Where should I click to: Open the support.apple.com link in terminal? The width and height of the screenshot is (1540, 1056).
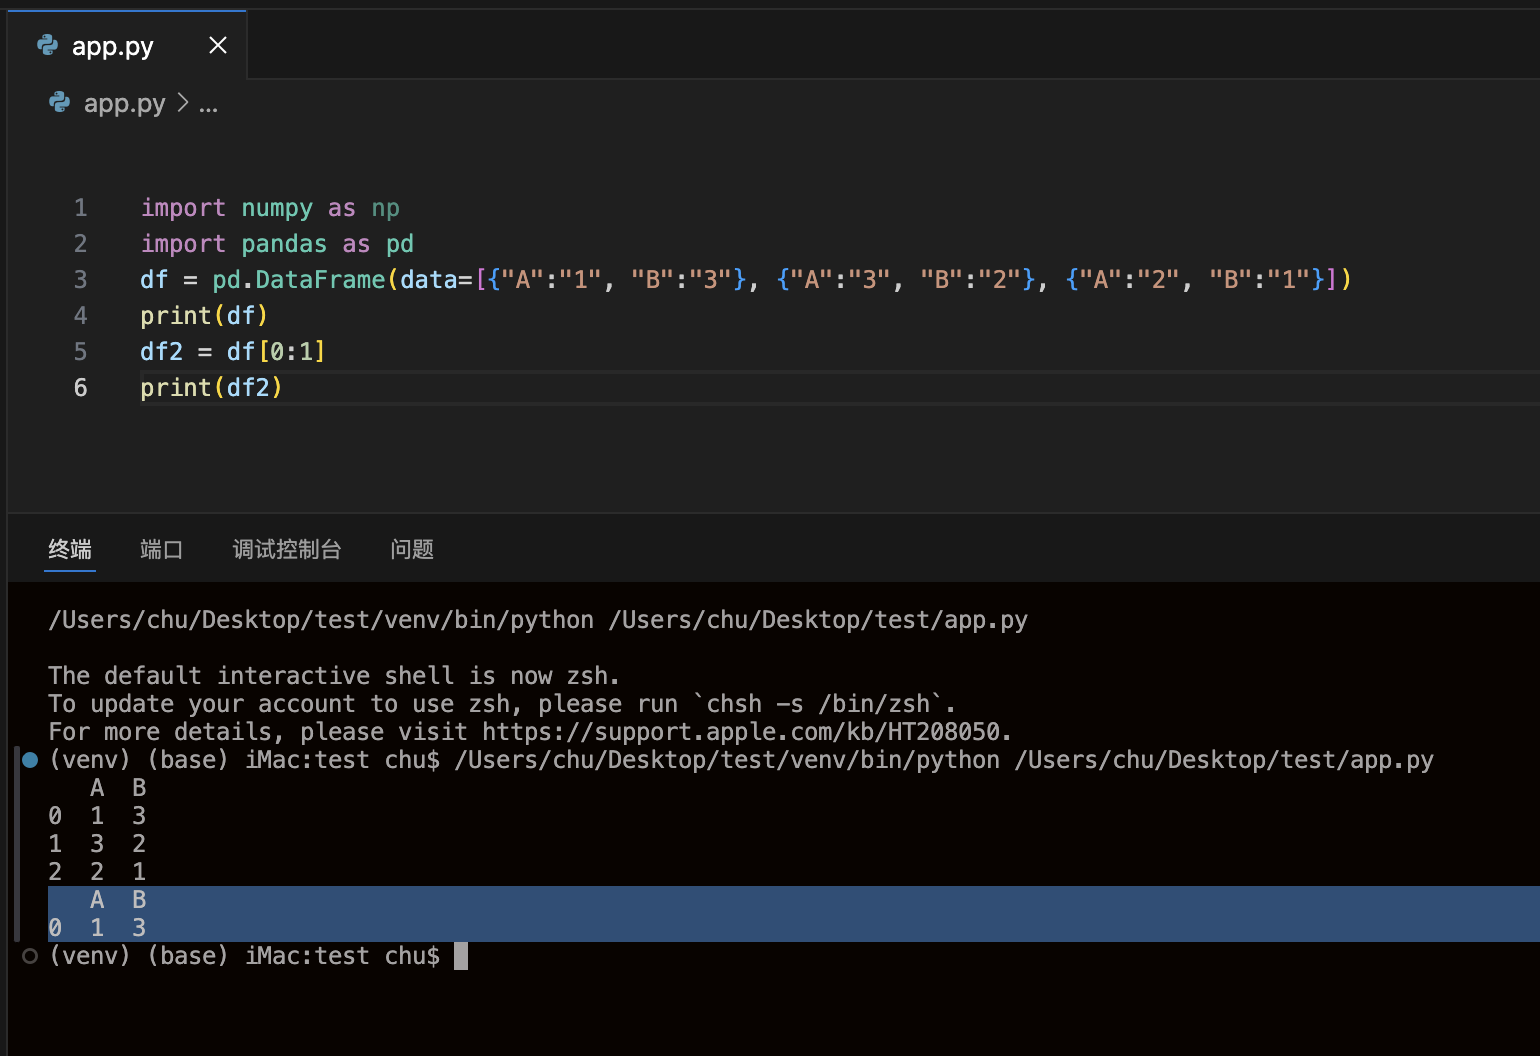[741, 732]
